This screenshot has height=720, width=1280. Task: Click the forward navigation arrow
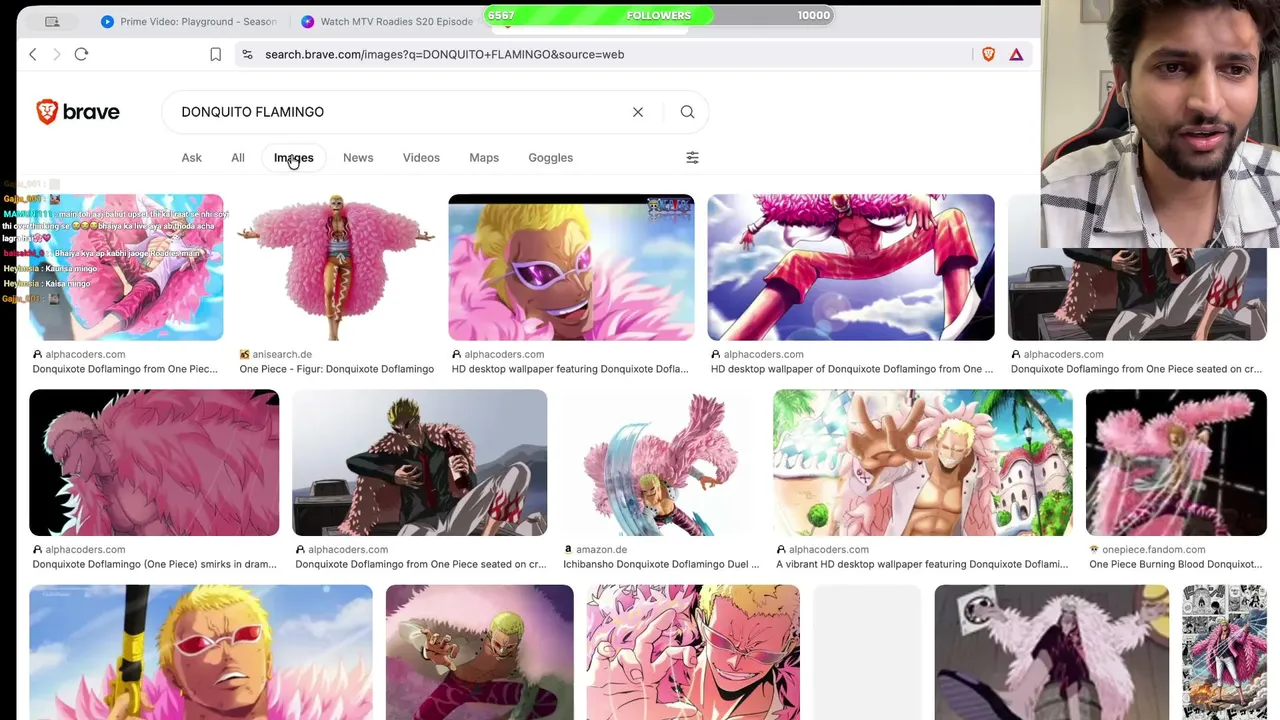click(x=57, y=54)
